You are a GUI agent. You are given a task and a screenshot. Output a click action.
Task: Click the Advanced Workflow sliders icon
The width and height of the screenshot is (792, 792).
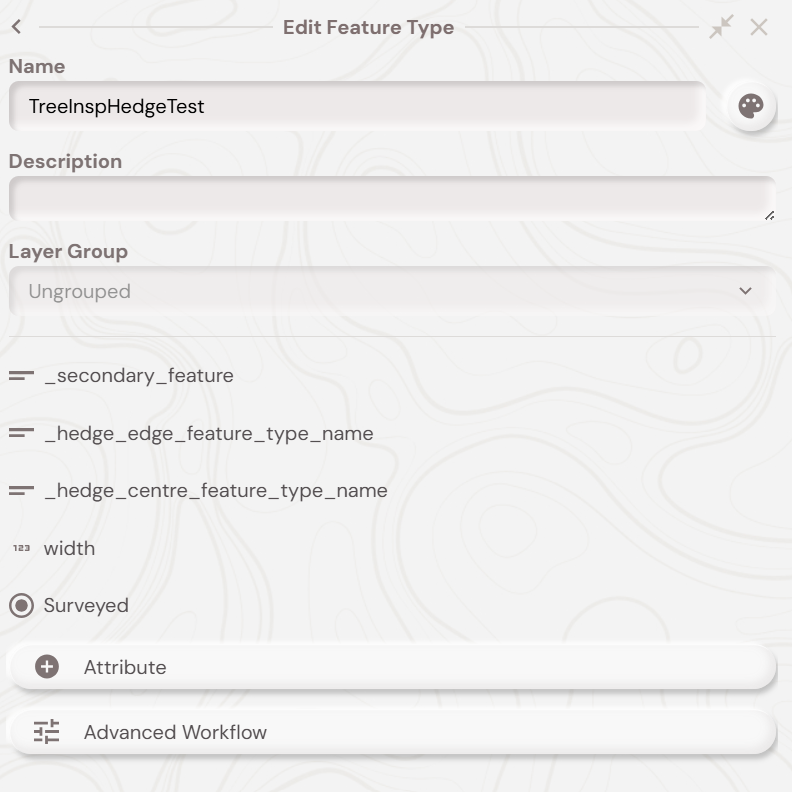tap(47, 732)
